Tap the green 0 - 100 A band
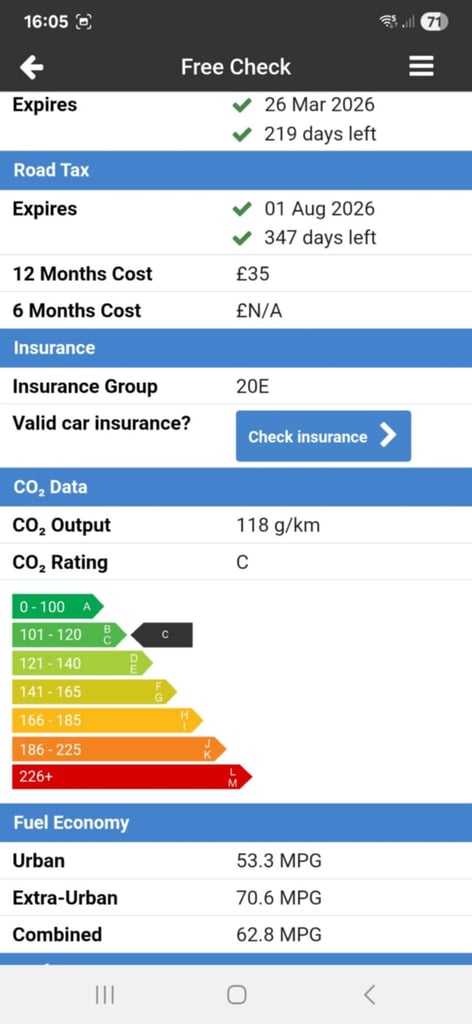 pyautogui.click(x=57, y=607)
